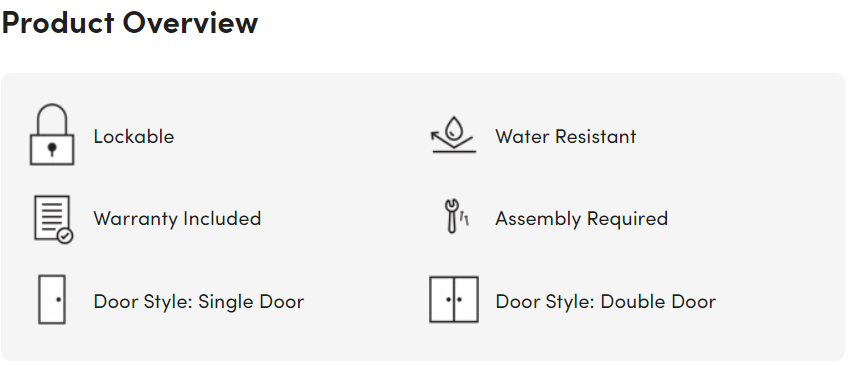Click the Warranty Included document icon
The width and height of the screenshot is (865, 365).
click(x=54, y=219)
